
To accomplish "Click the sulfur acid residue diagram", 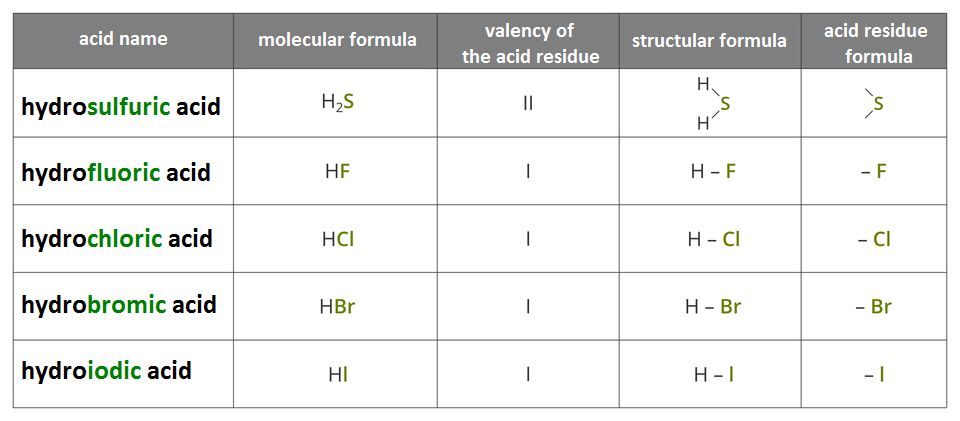I will click(x=874, y=103).
